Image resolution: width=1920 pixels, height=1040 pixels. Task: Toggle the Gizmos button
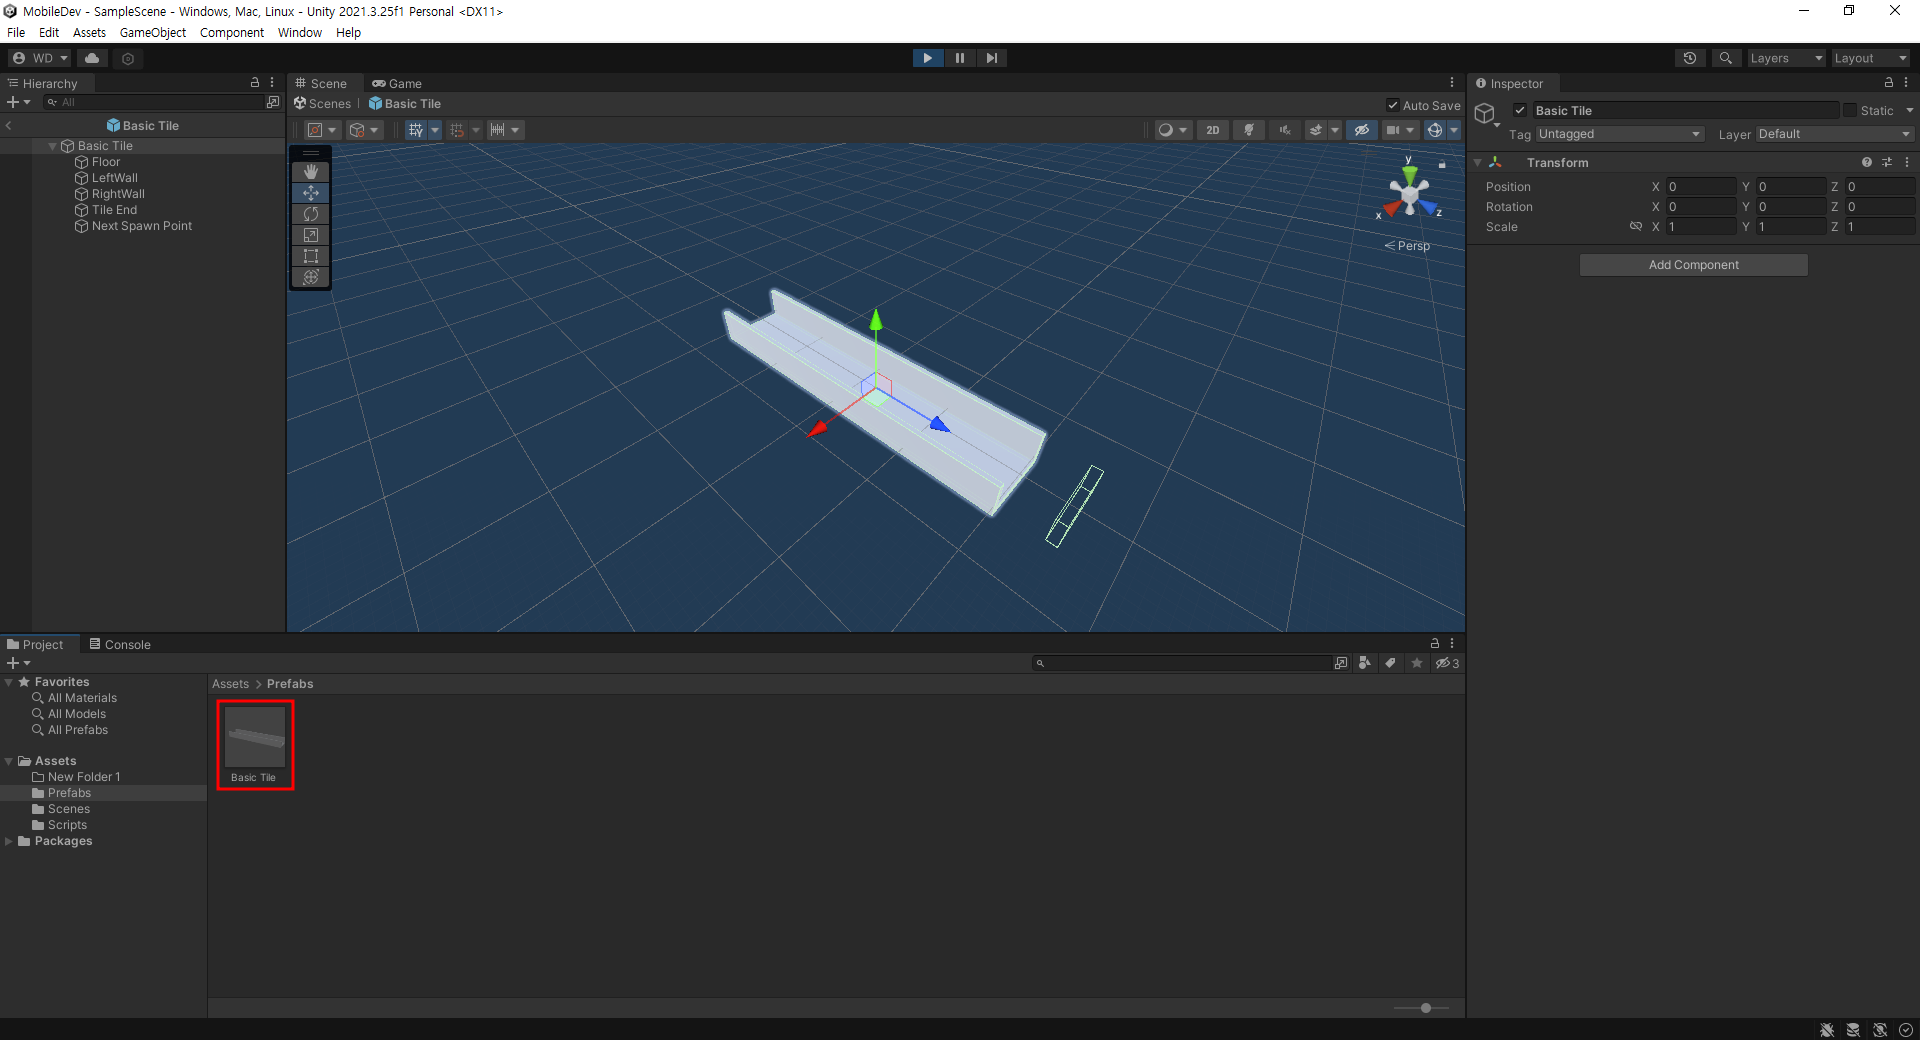pyautogui.click(x=1435, y=130)
